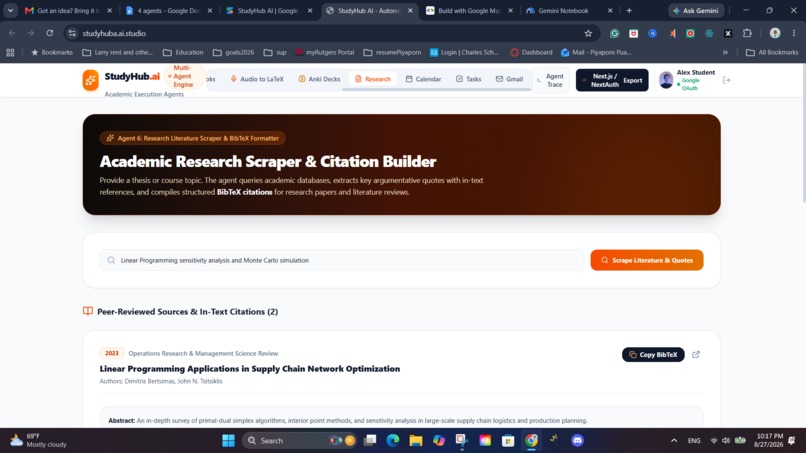The width and height of the screenshot is (806, 453).
Task: Open the weather widget showing 69°F
Action: point(39,441)
